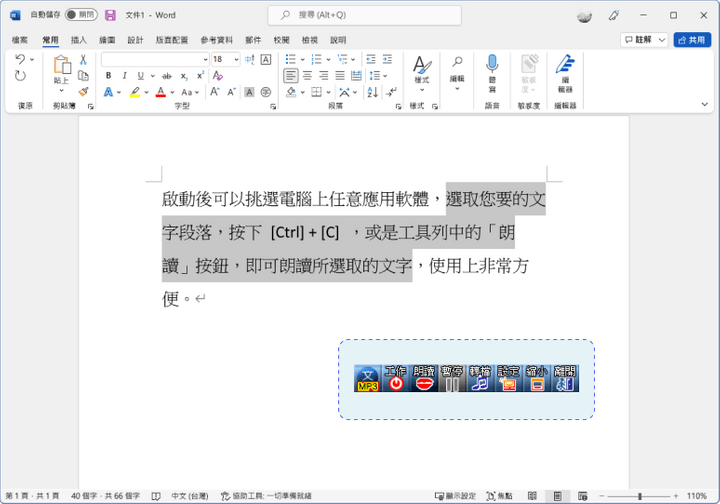Image resolution: width=720 pixels, height=504 pixels.
Task: Open the font name dropdown
Action: tap(205, 60)
